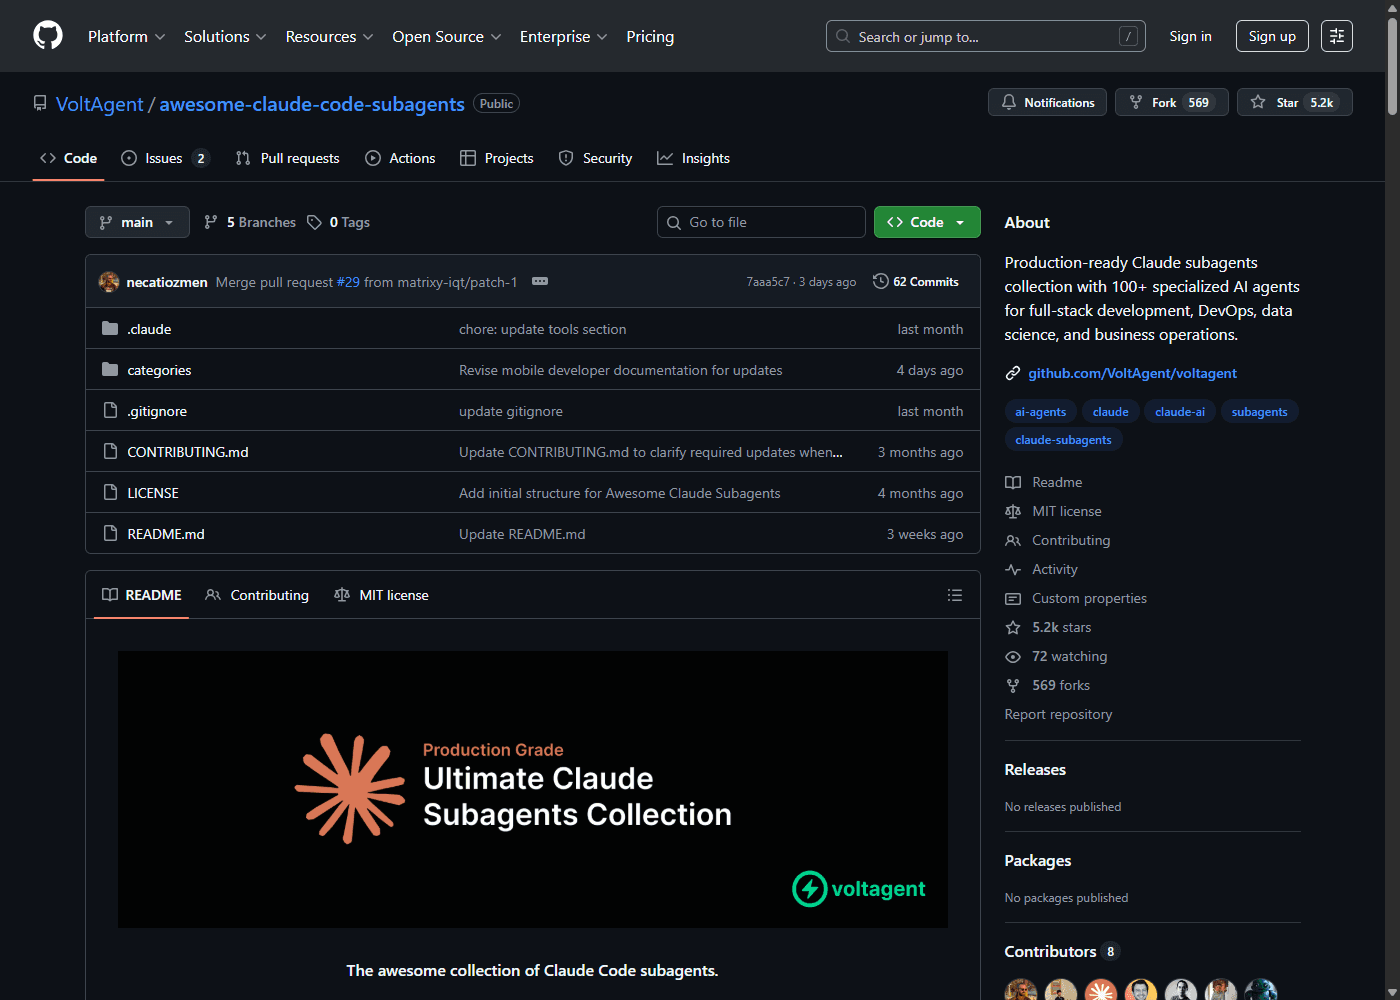
Task: Click the Notifications button
Action: (1047, 102)
